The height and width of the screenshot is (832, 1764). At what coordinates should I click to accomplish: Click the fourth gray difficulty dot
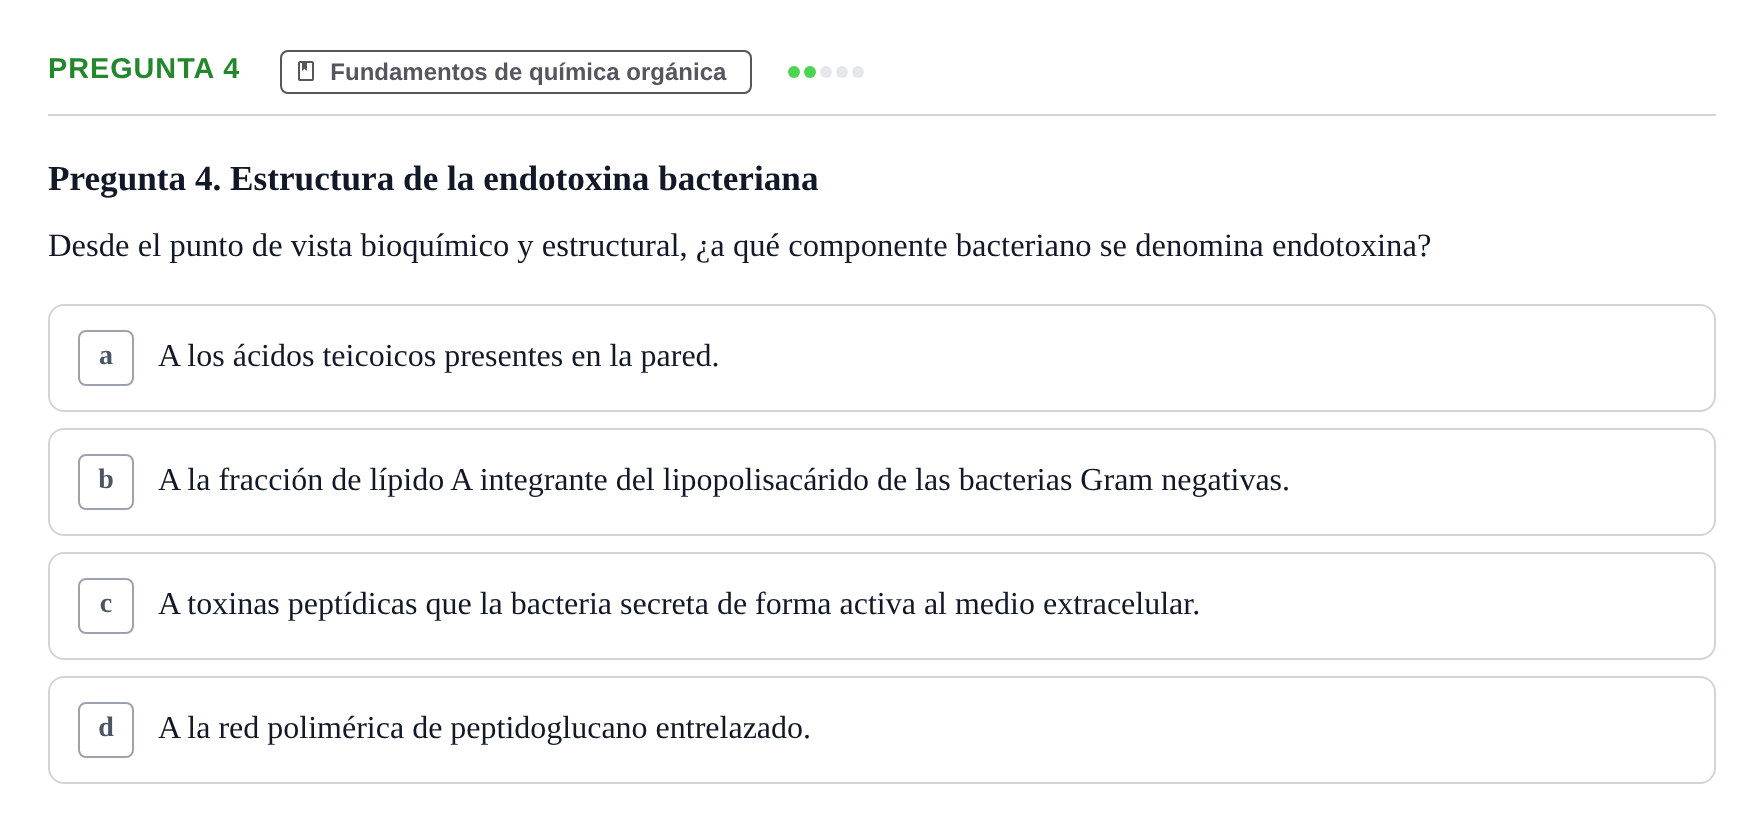coord(842,72)
